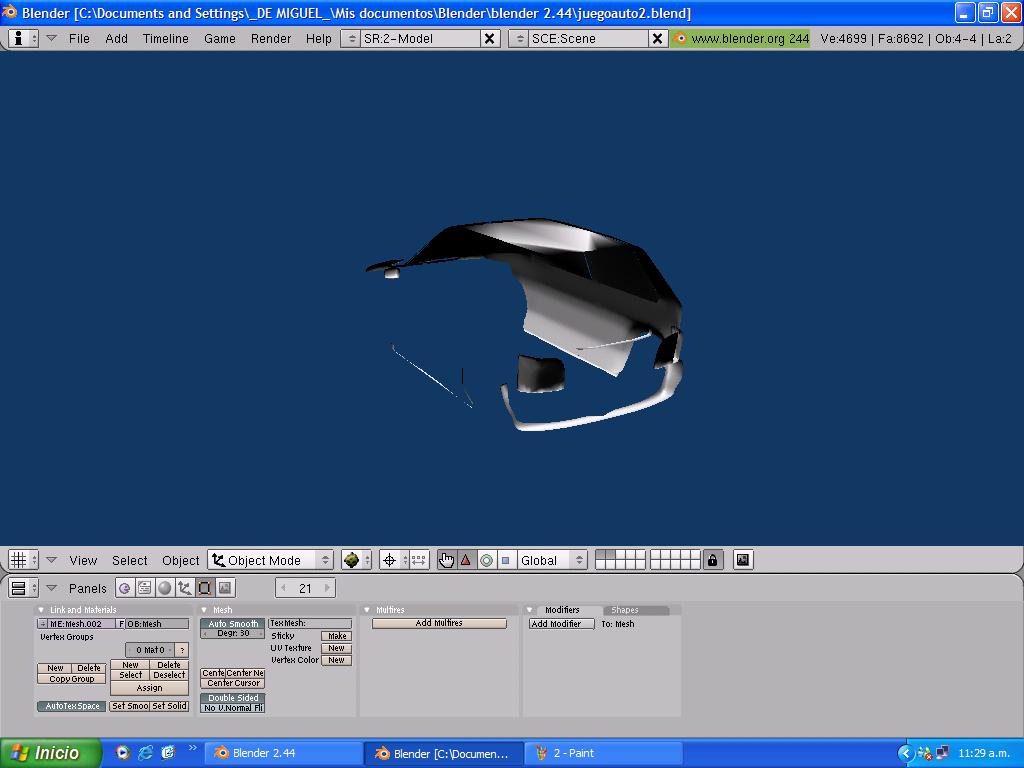Click the translate manipulator triangle icon

(466, 560)
